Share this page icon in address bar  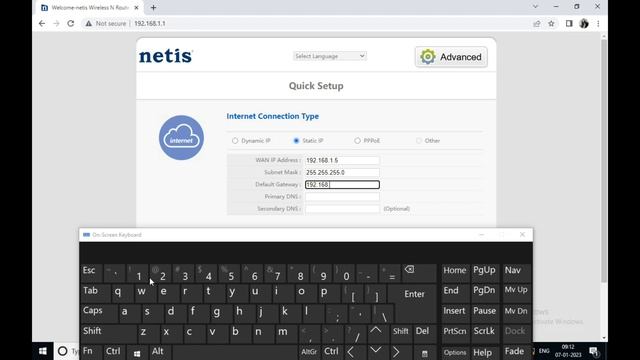(x=537, y=24)
